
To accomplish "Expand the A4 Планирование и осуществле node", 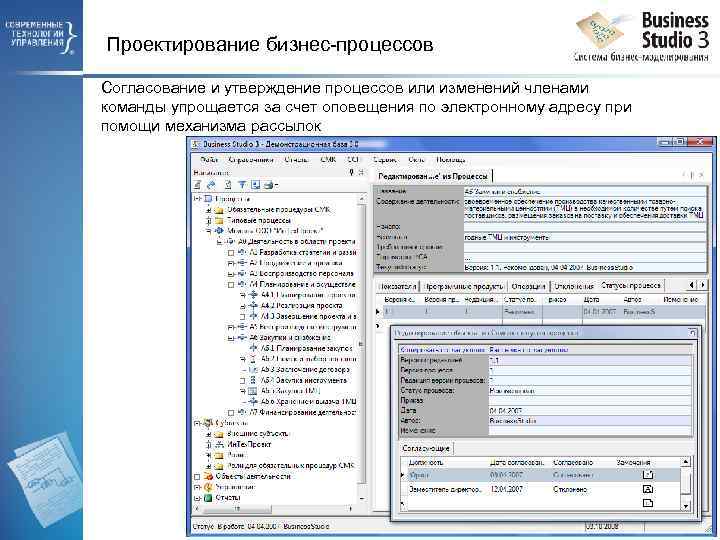I will (x=231, y=285).
